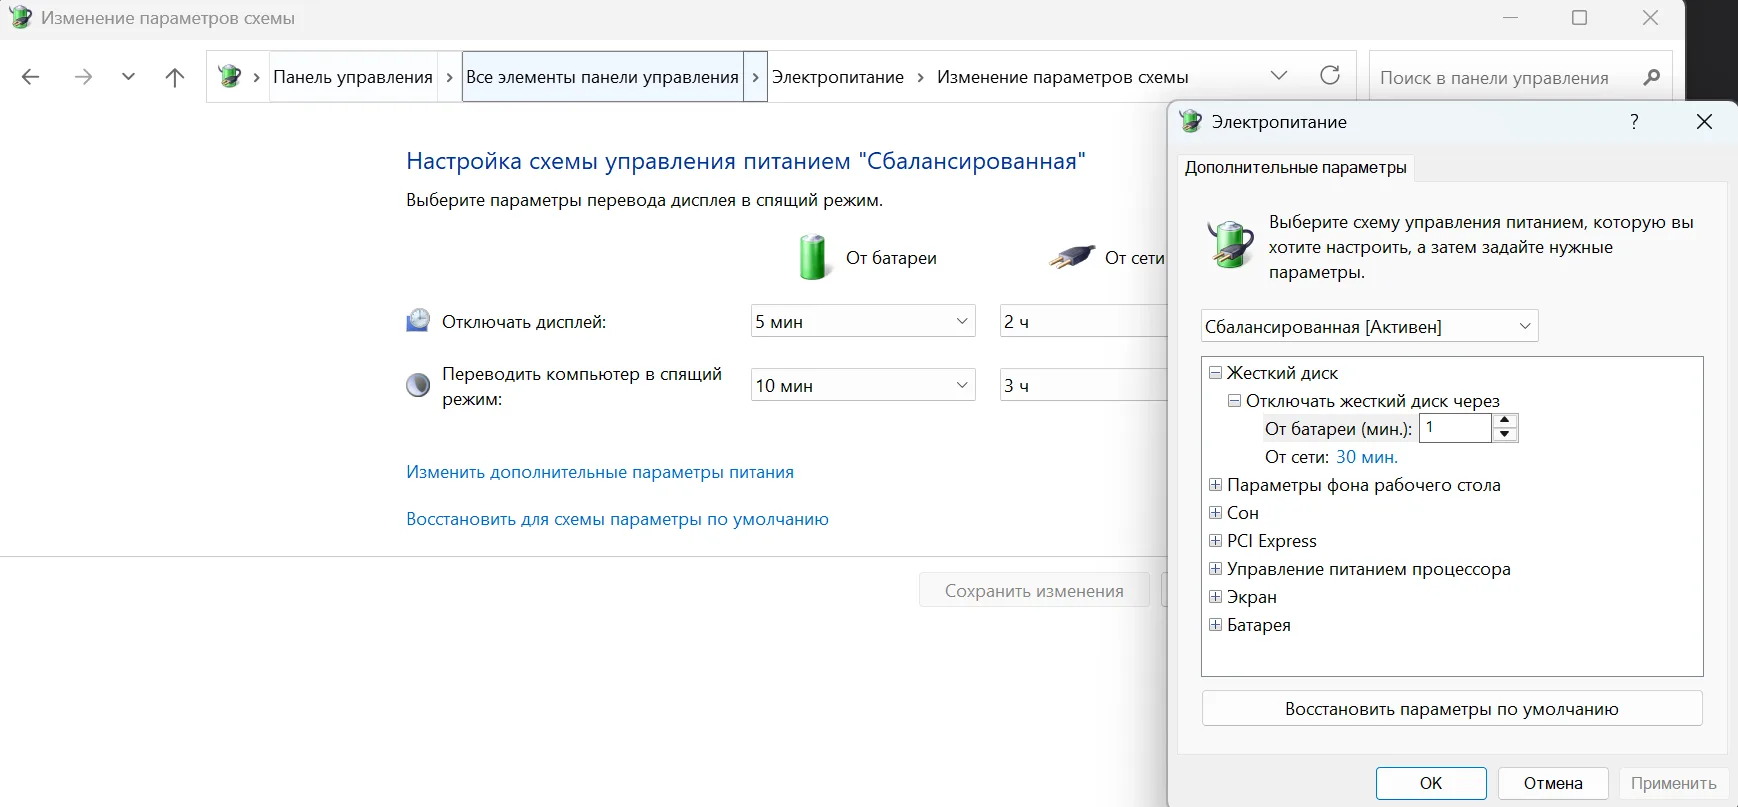The image size is (1738, 807).
Task: Open the 'Электропитание' breadcrumb
Action: (838, 77)
